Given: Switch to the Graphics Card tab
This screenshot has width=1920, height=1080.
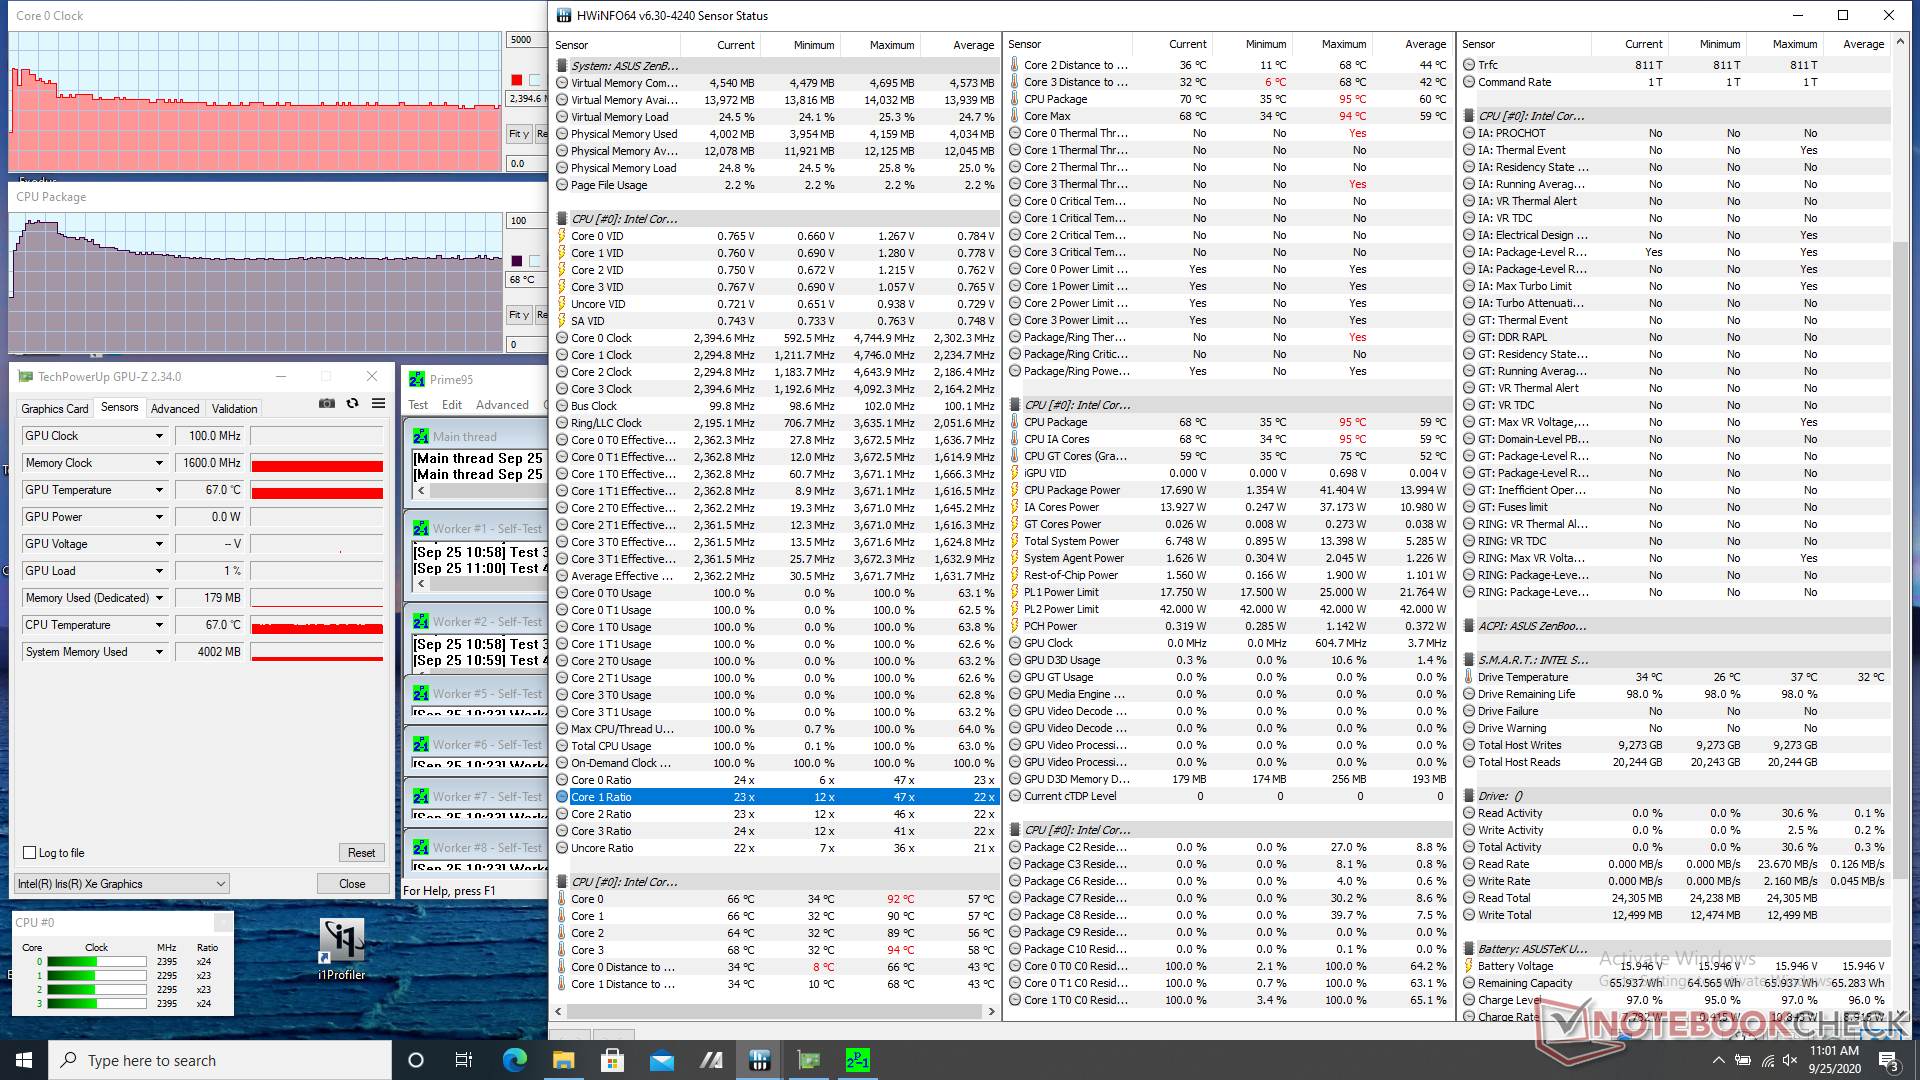Looking at the screenshot, I should pos(55,409).
